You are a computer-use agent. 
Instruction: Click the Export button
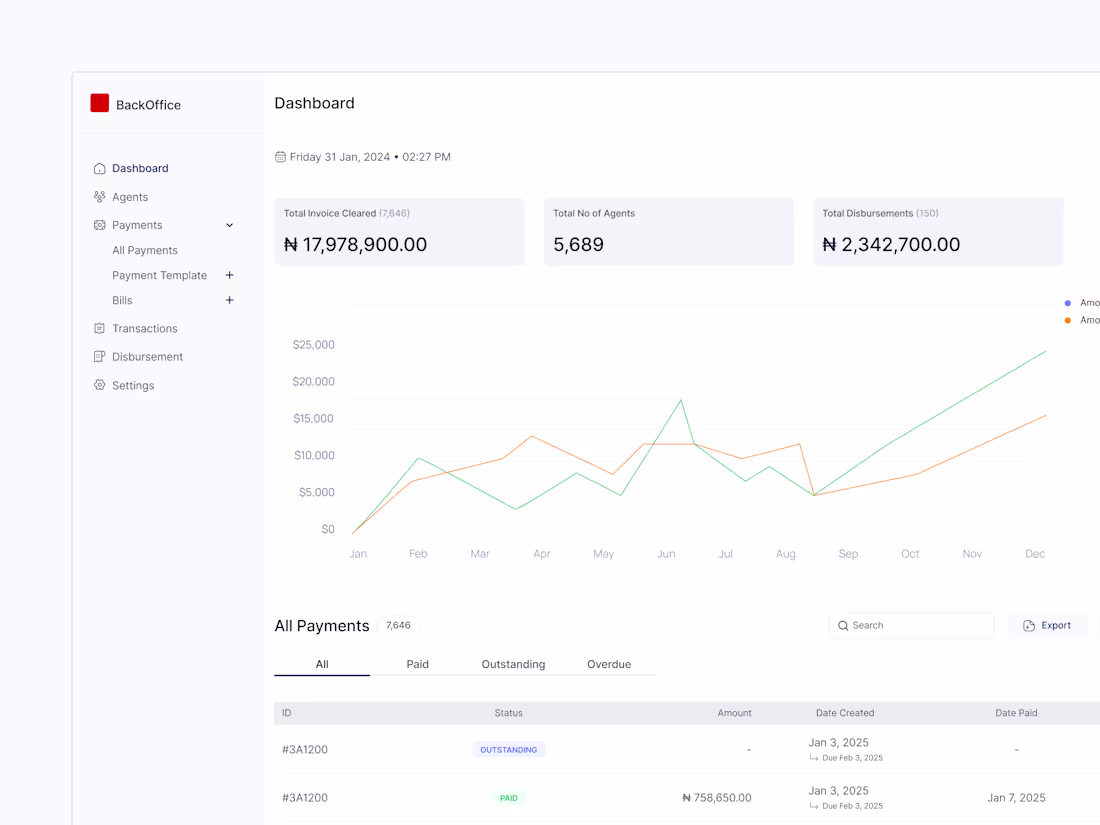[1047, 625]
